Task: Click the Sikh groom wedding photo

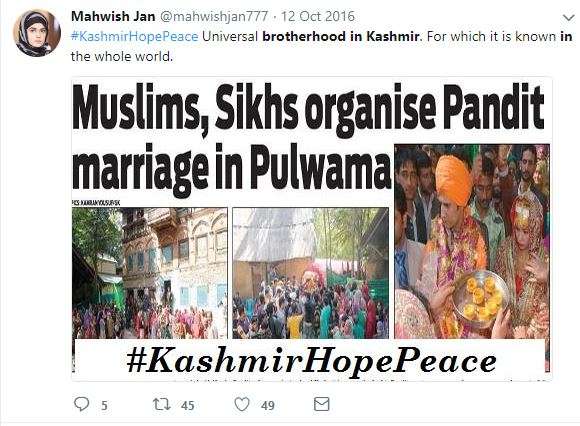Action: point(472,241)
